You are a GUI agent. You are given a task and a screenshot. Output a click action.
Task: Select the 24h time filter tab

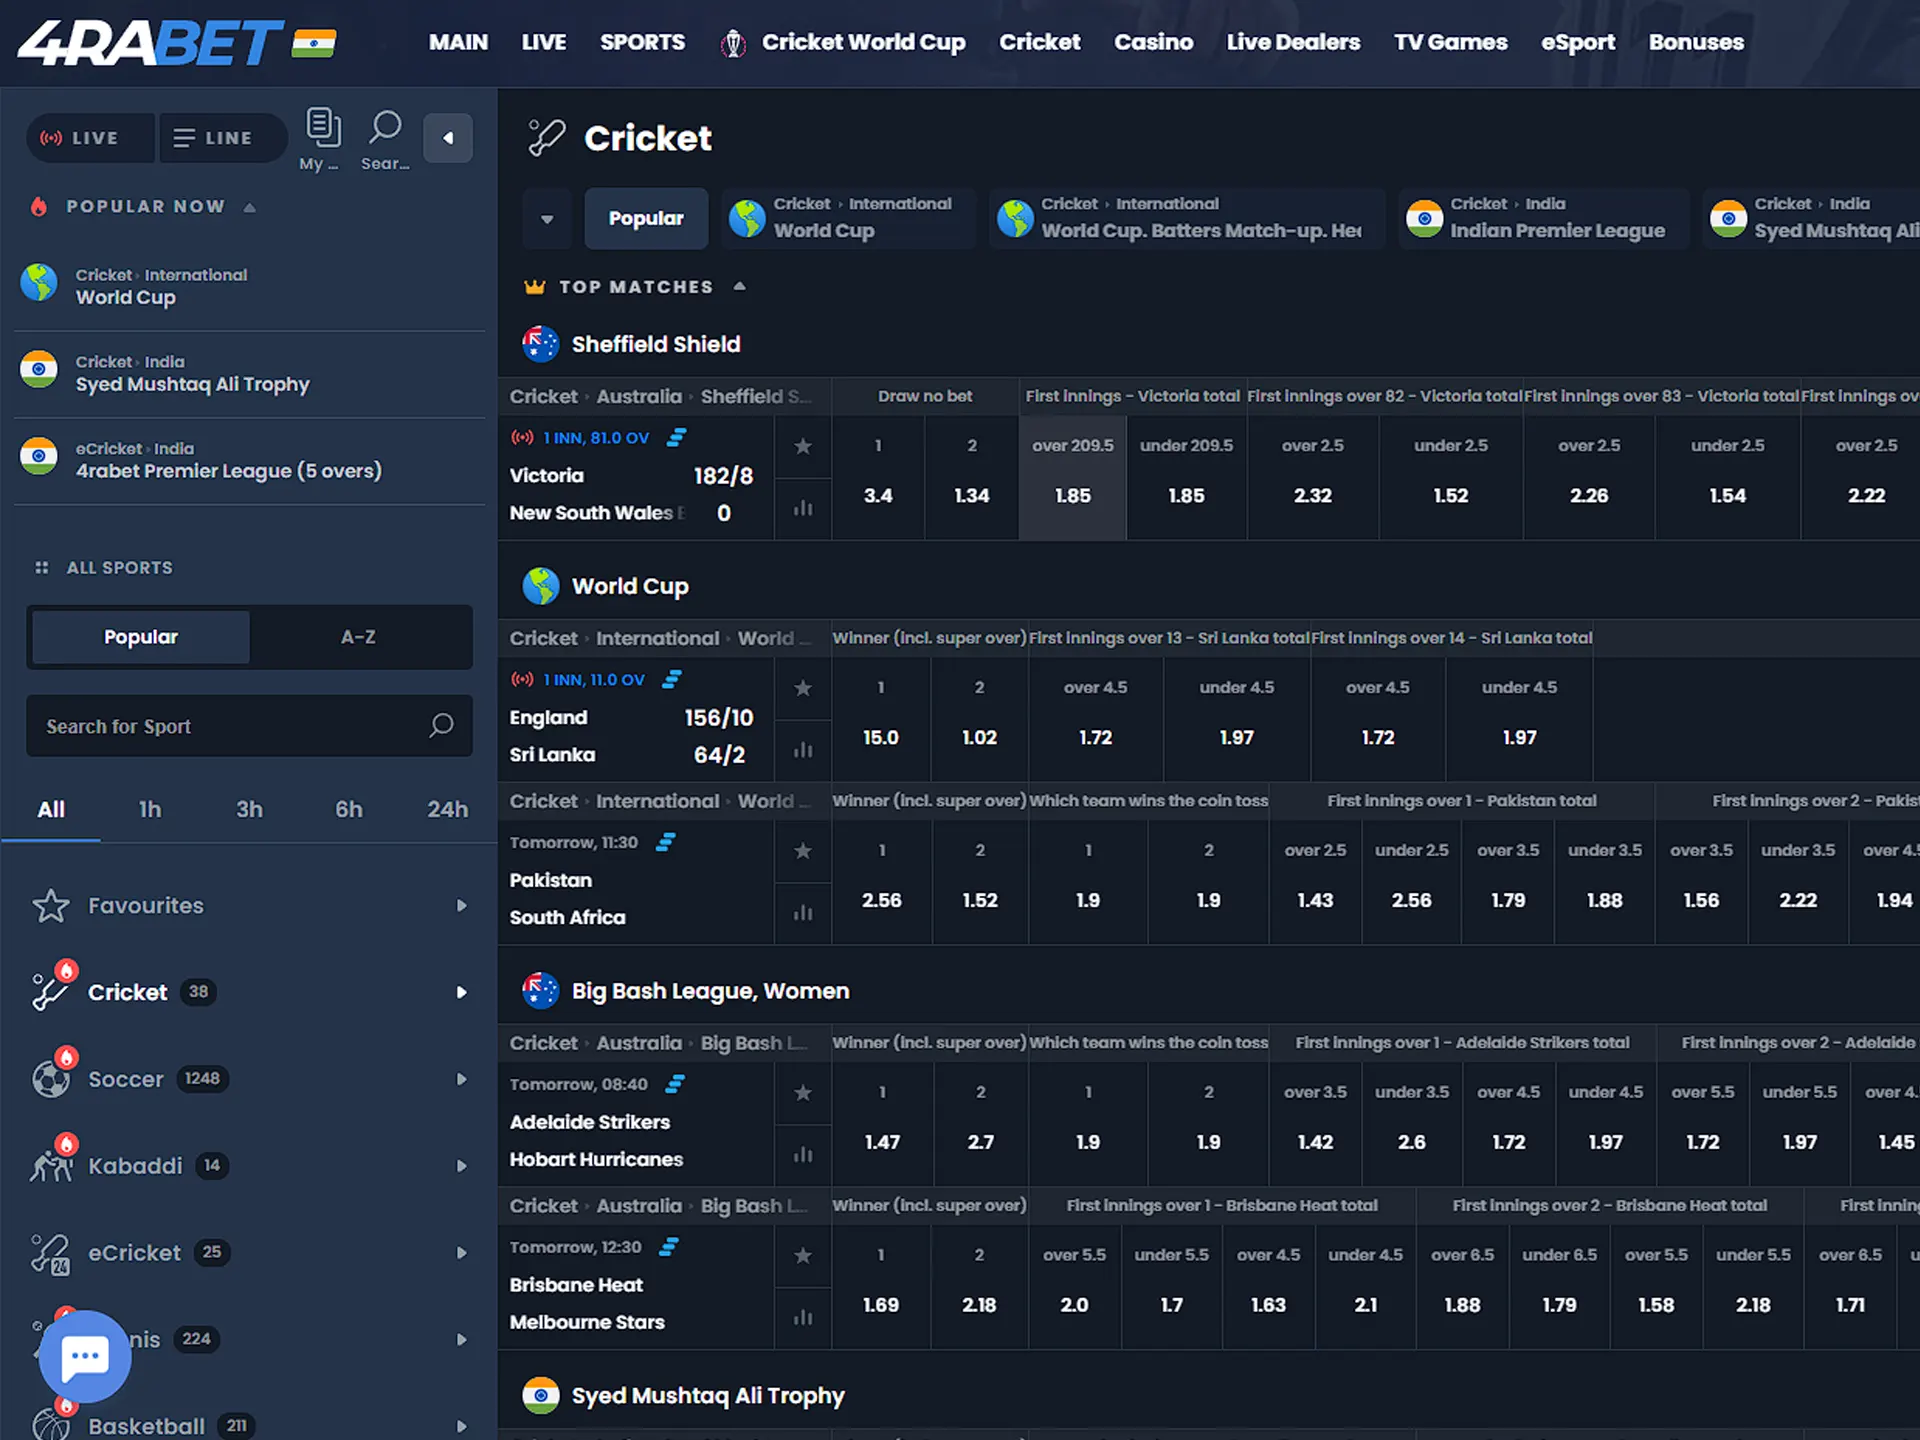[447, 810]
